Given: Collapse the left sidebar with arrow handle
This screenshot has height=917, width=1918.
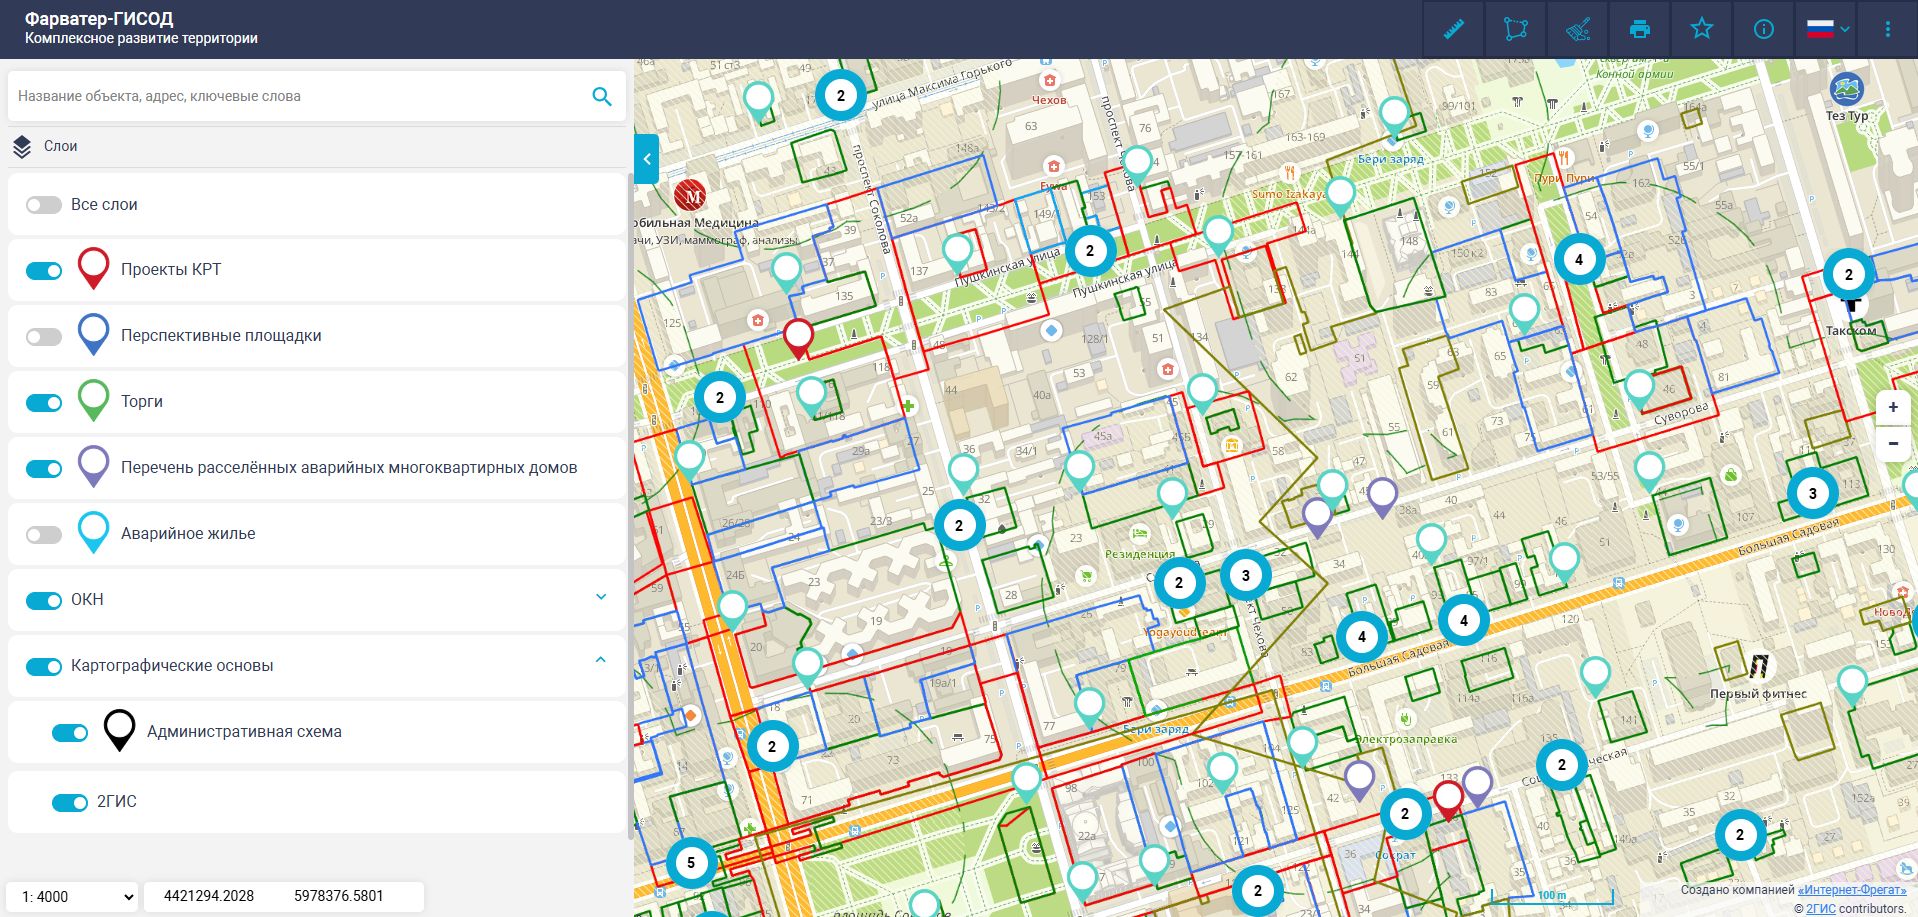Looking at the screenshot, I should coord(647,159).
